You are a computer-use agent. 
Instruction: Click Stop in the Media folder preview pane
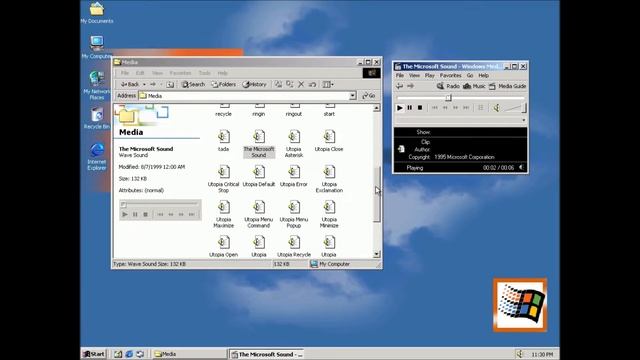pyautogui.click(x=145, y=214)
